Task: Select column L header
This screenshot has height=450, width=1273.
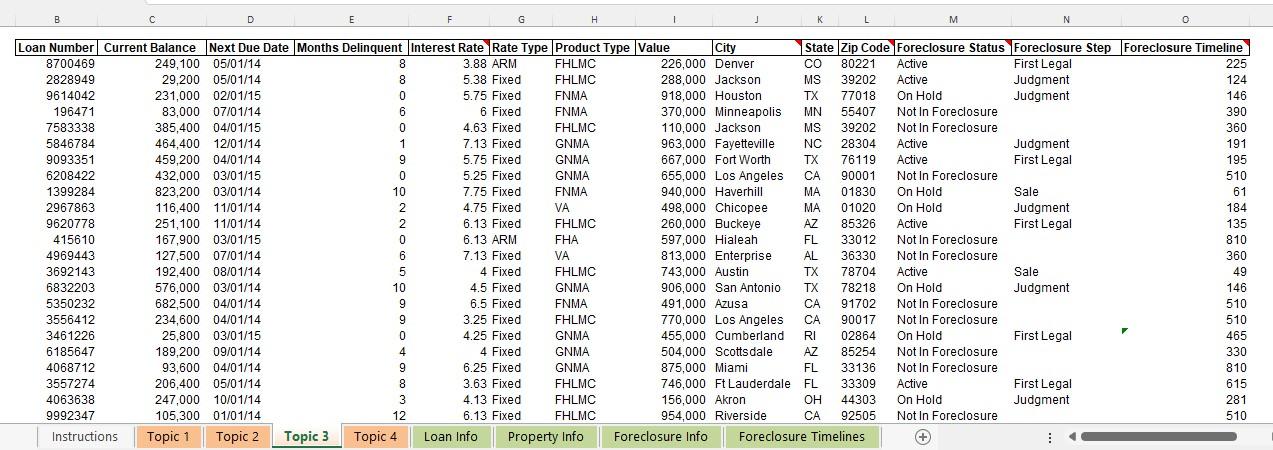Action: [866, 19]
